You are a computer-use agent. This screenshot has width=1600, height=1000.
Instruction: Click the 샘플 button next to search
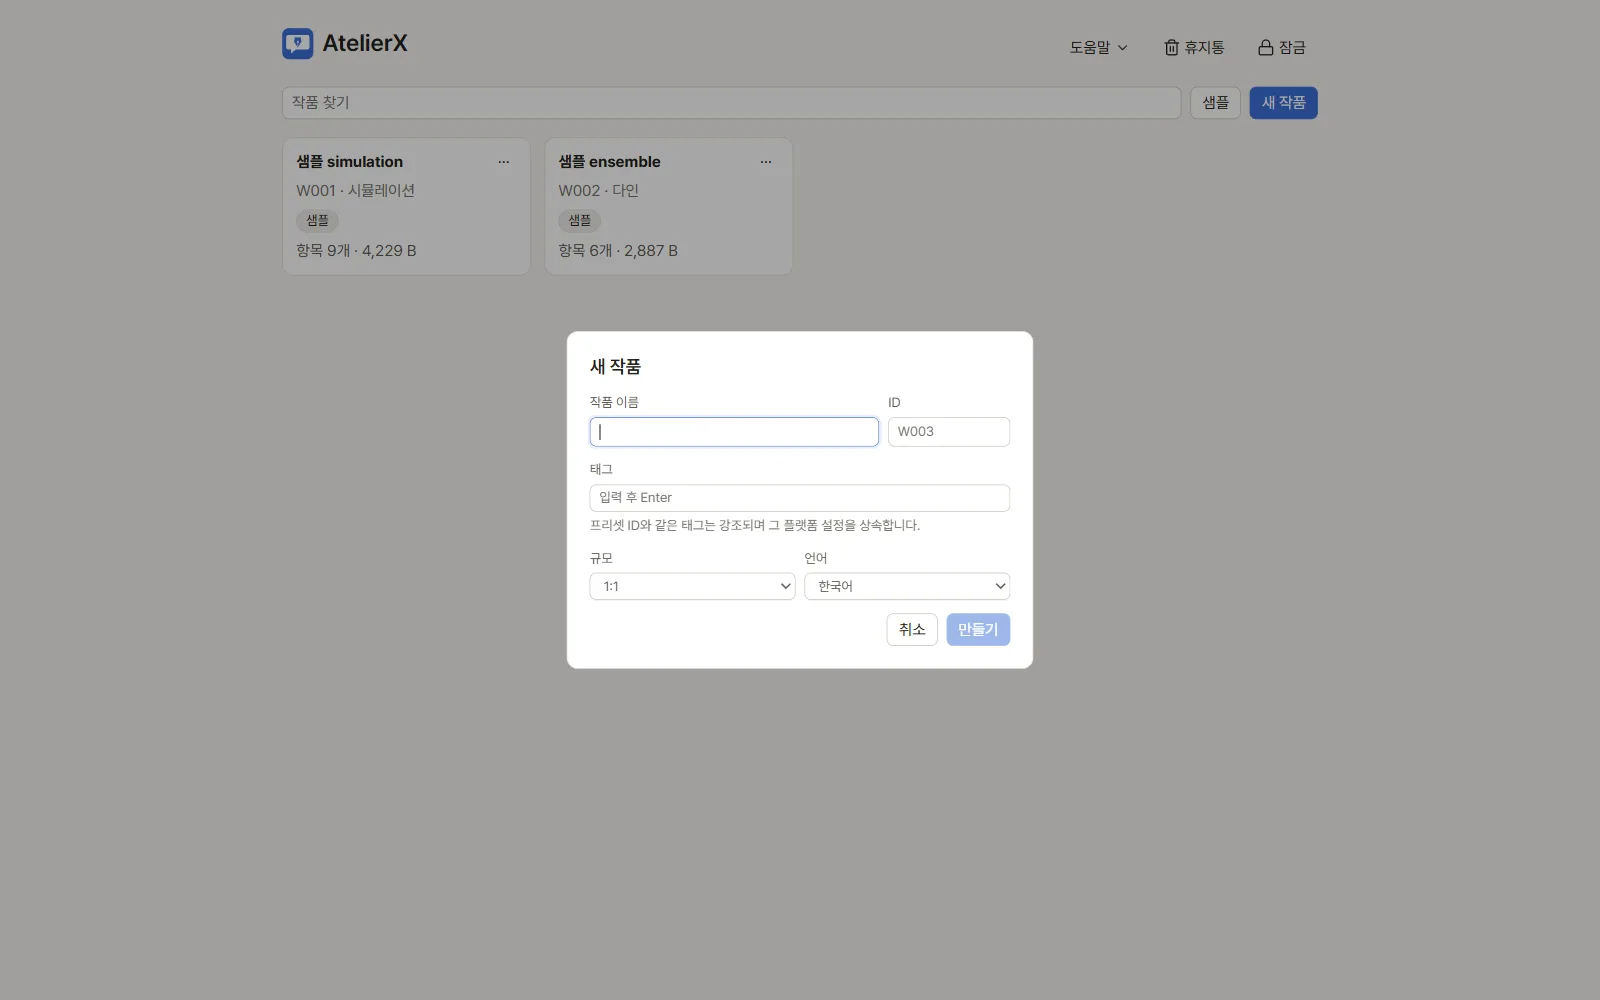tap(1215, 103)
